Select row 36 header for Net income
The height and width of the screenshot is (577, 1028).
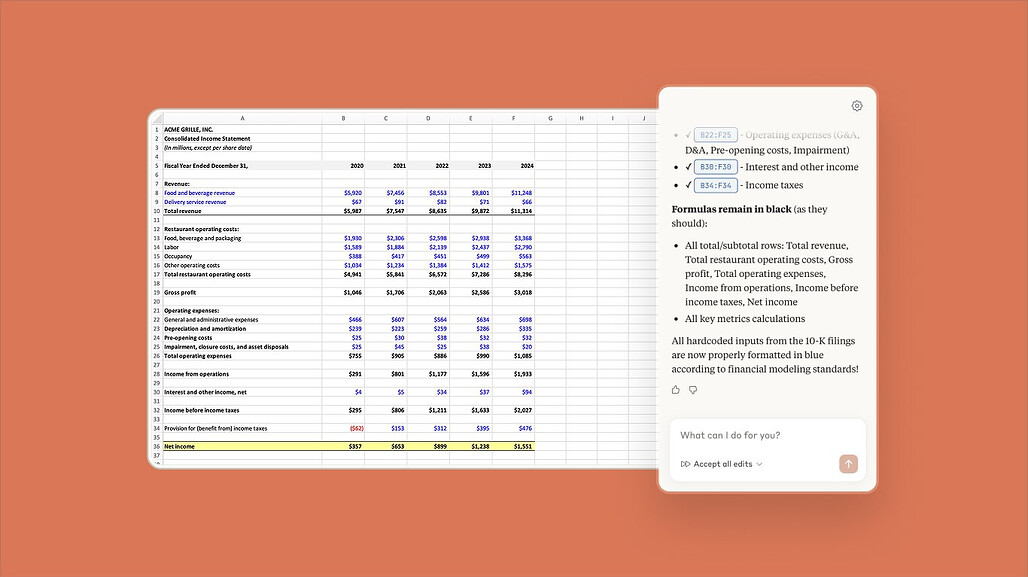coord(156,446)
